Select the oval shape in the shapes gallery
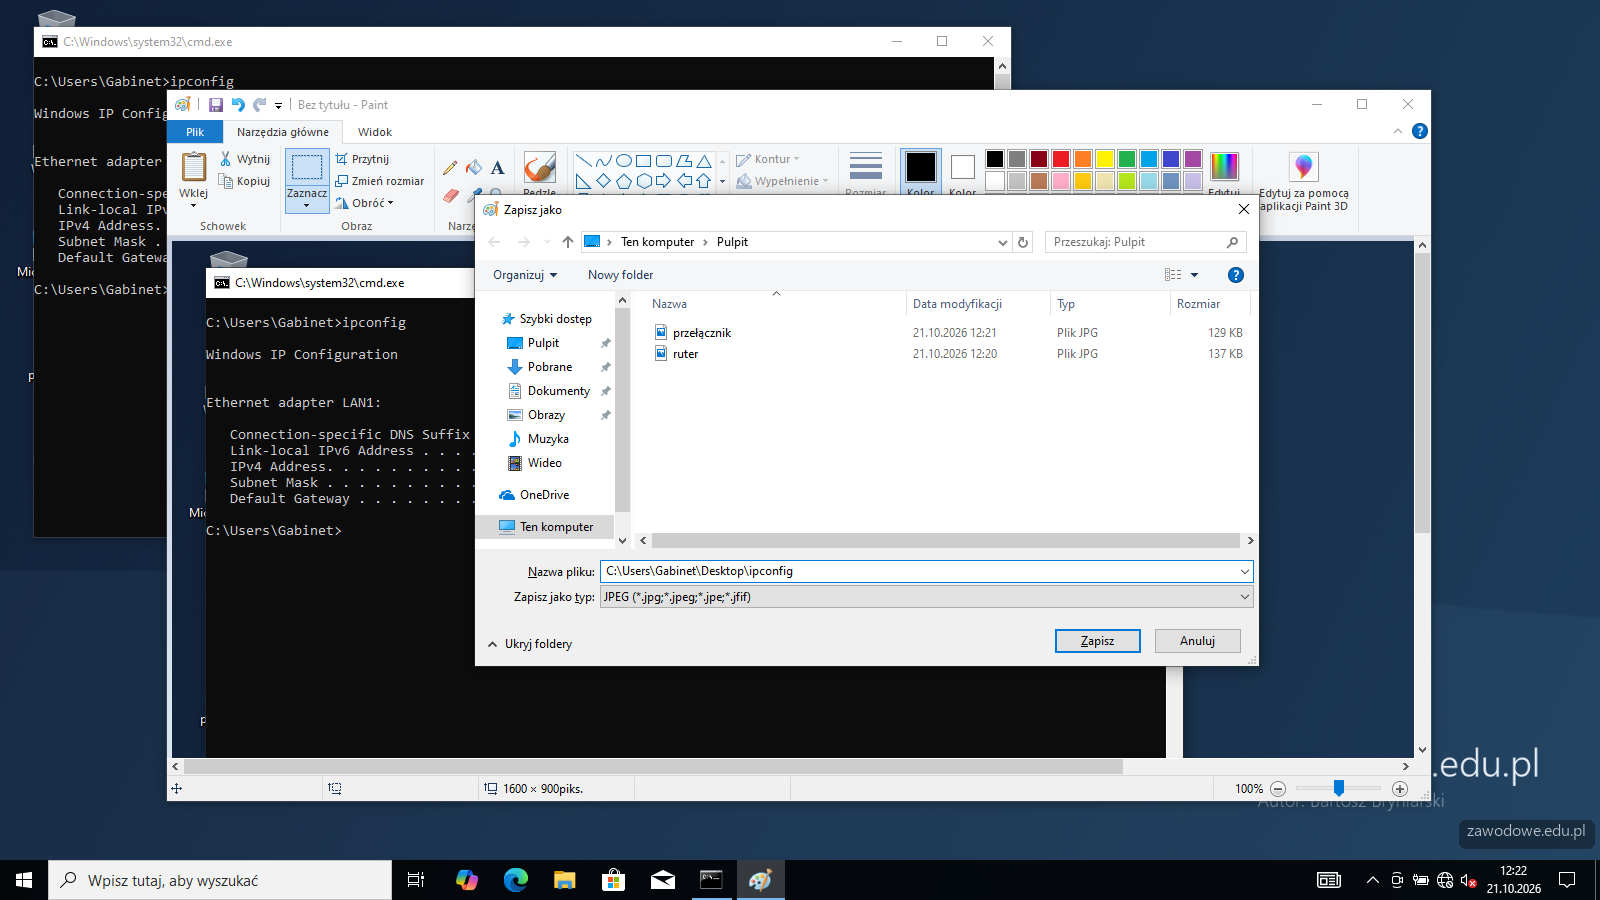This screenshot has width=1600, height=900. click(x=624, y=161)
